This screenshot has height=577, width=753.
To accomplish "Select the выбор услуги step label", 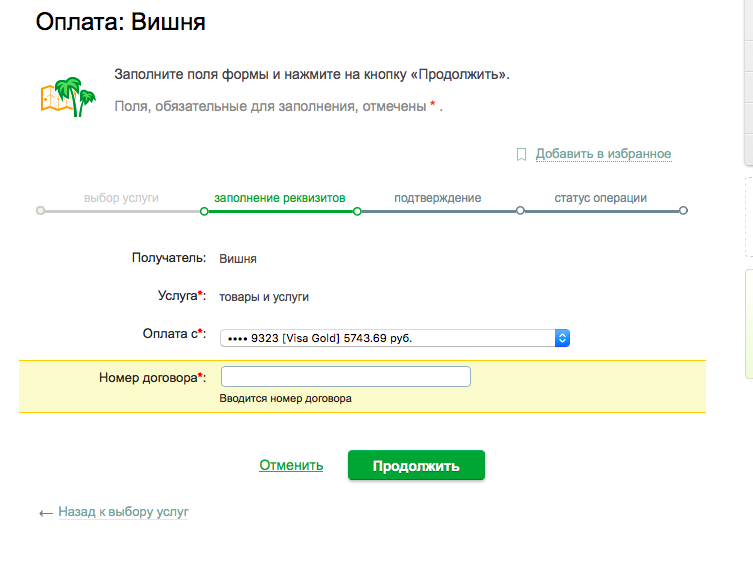I will (121, 198).
